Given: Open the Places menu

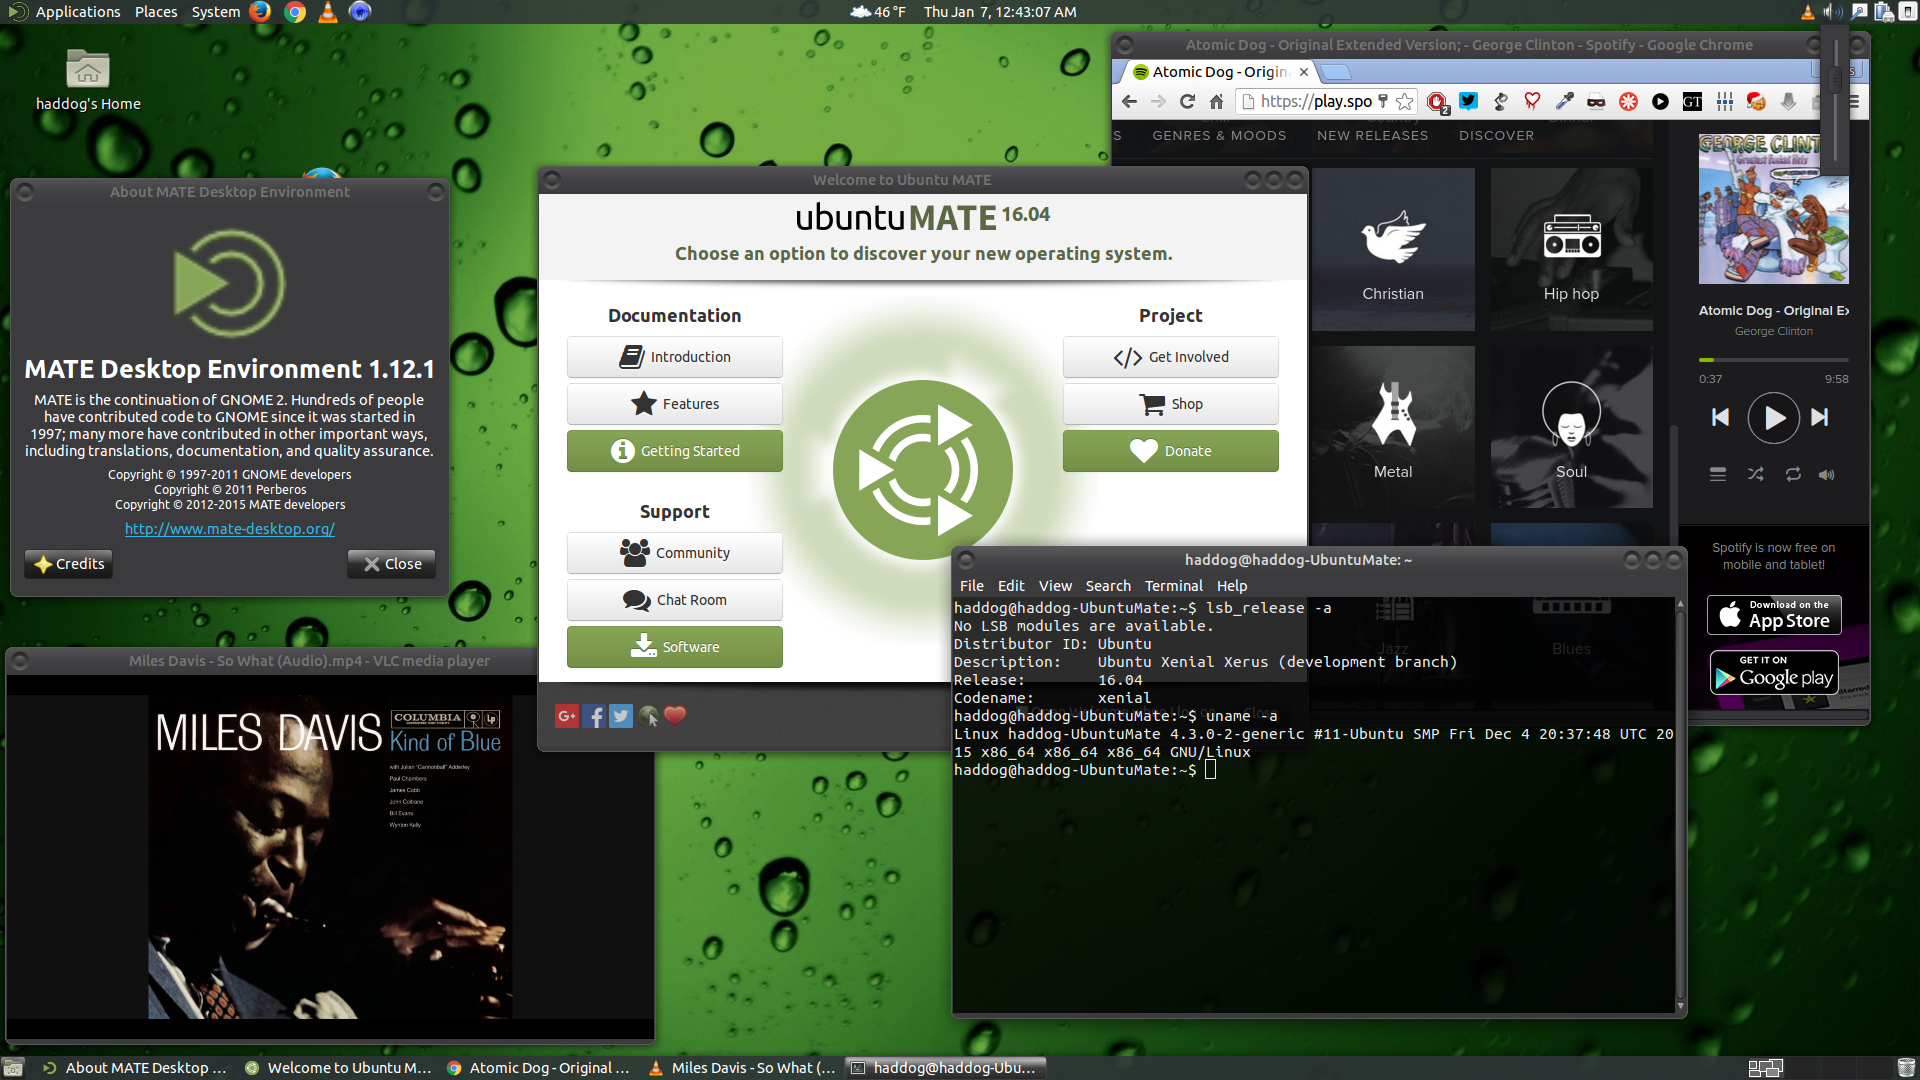Looking at the screenshot, I should pos(156,12).
